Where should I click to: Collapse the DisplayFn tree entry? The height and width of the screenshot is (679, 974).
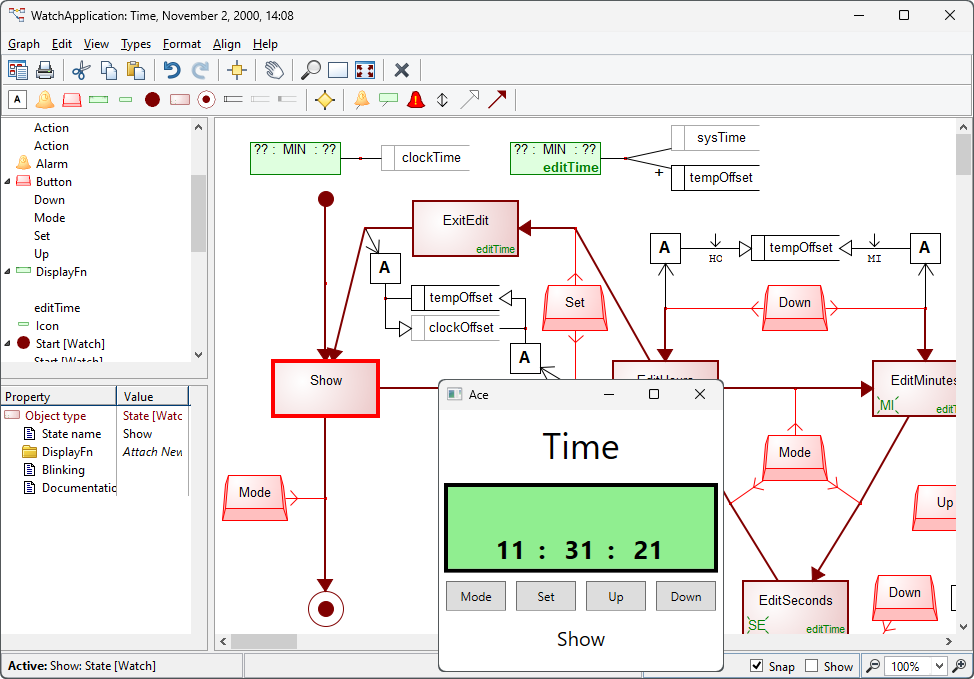8,270
